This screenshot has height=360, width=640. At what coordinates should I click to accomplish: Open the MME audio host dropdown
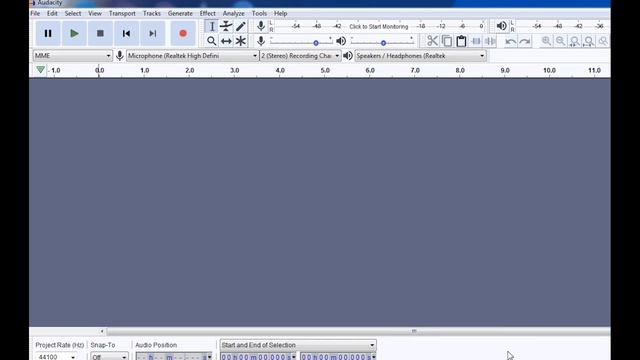[x=72, y=56]
